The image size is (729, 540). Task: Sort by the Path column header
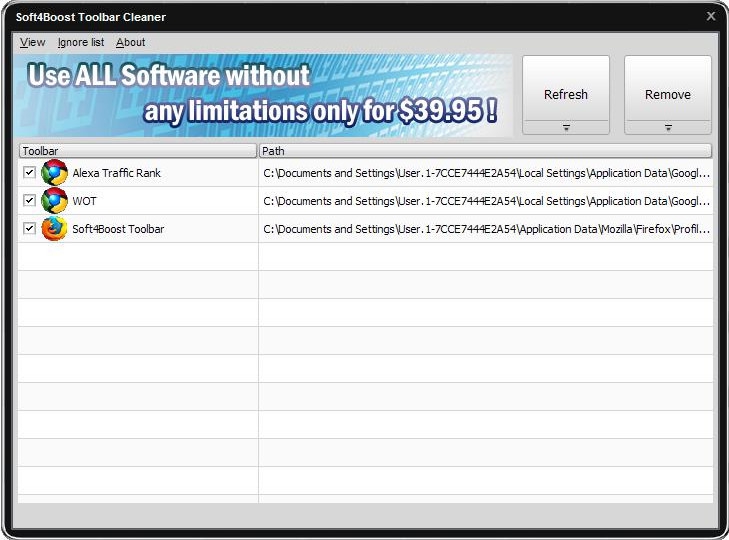[485, 151]
